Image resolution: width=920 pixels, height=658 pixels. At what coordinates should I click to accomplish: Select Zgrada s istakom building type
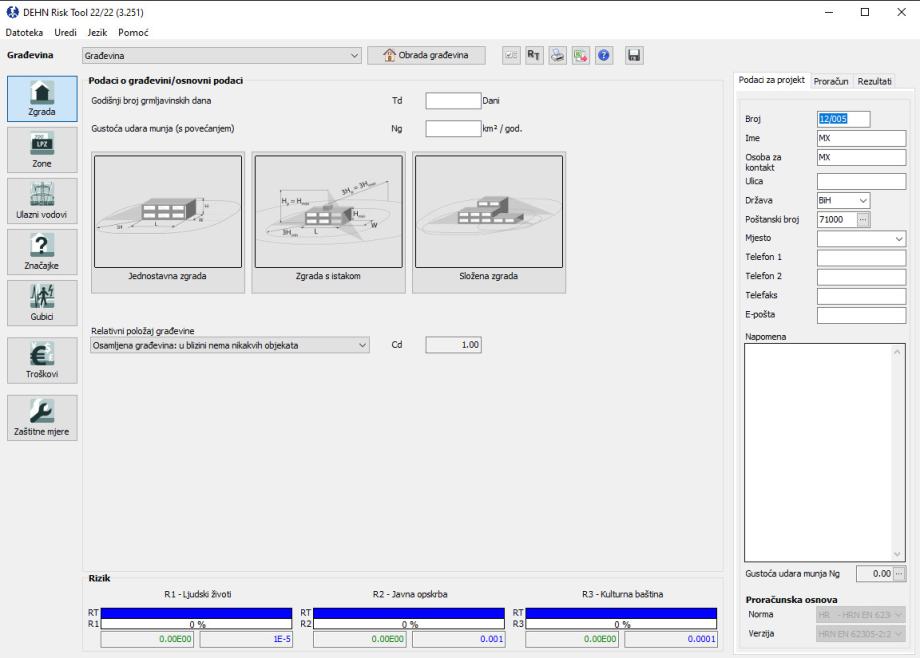(329, 222)
